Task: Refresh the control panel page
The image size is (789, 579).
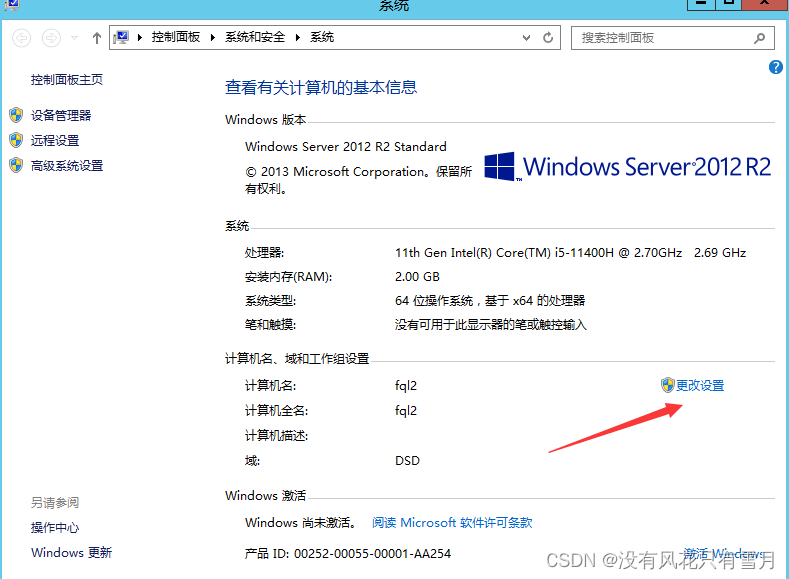Action: click(548, 38)
